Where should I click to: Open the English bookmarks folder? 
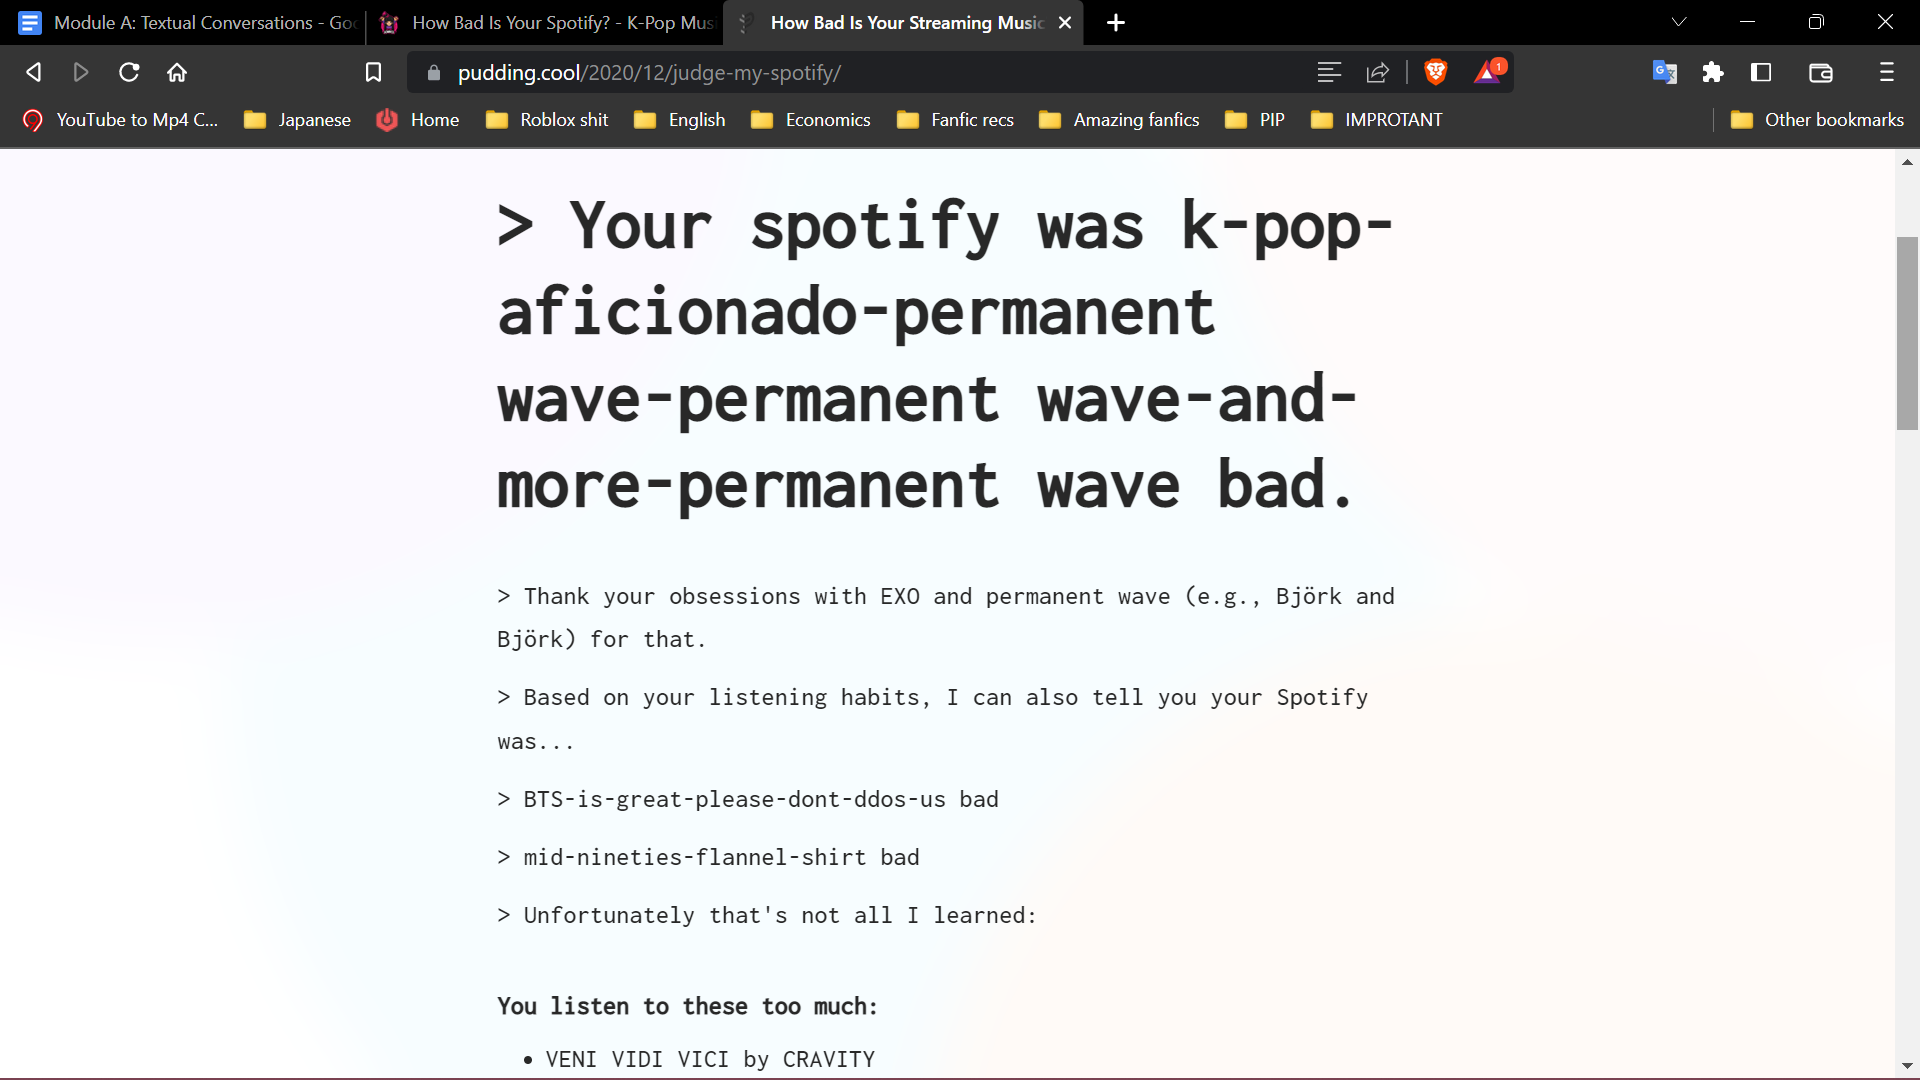[680, 119]
